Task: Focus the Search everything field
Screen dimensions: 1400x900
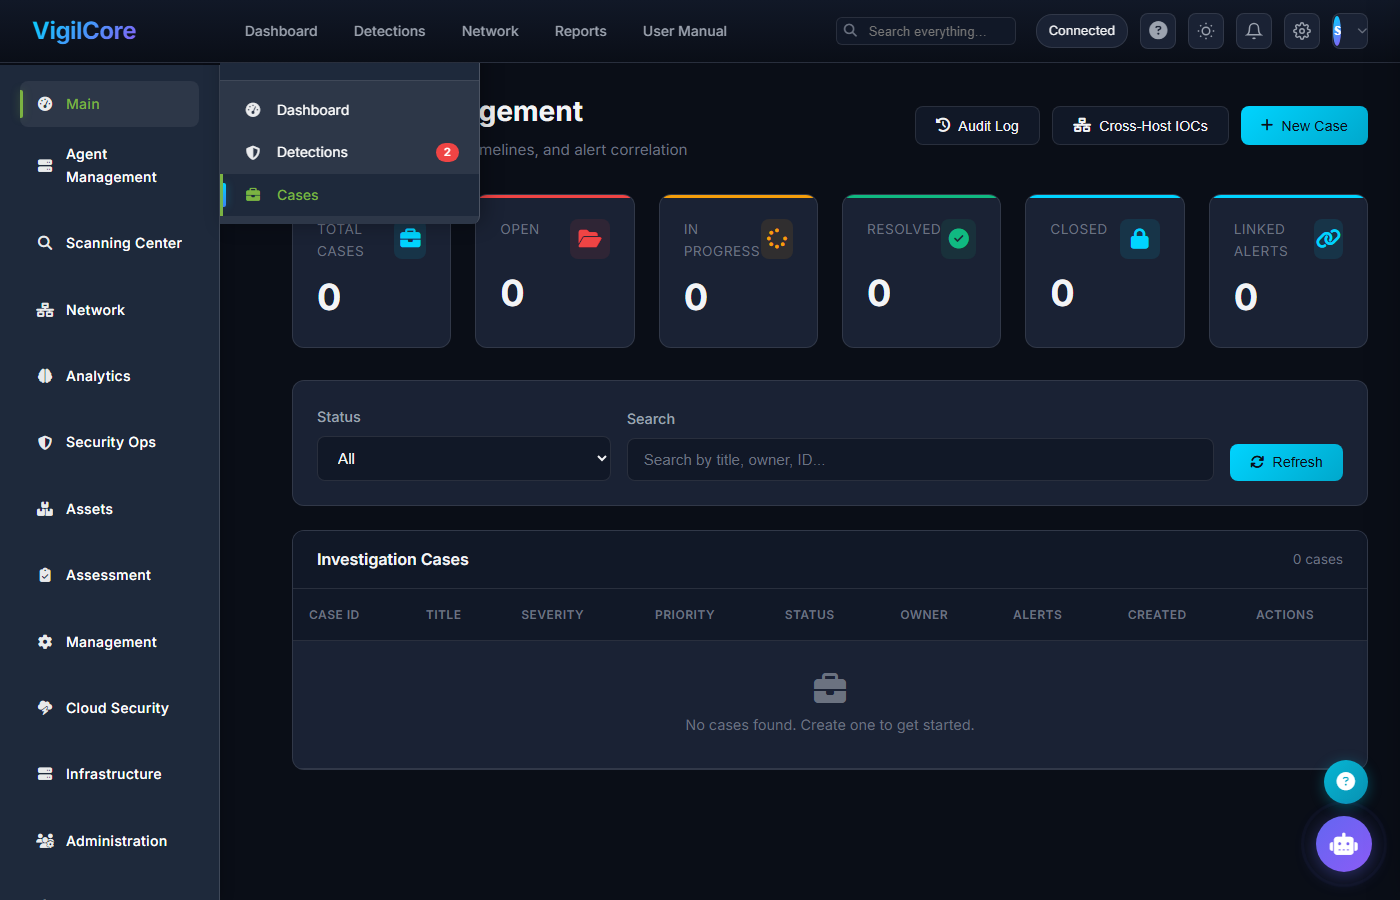Action: [x=926, y=31]
